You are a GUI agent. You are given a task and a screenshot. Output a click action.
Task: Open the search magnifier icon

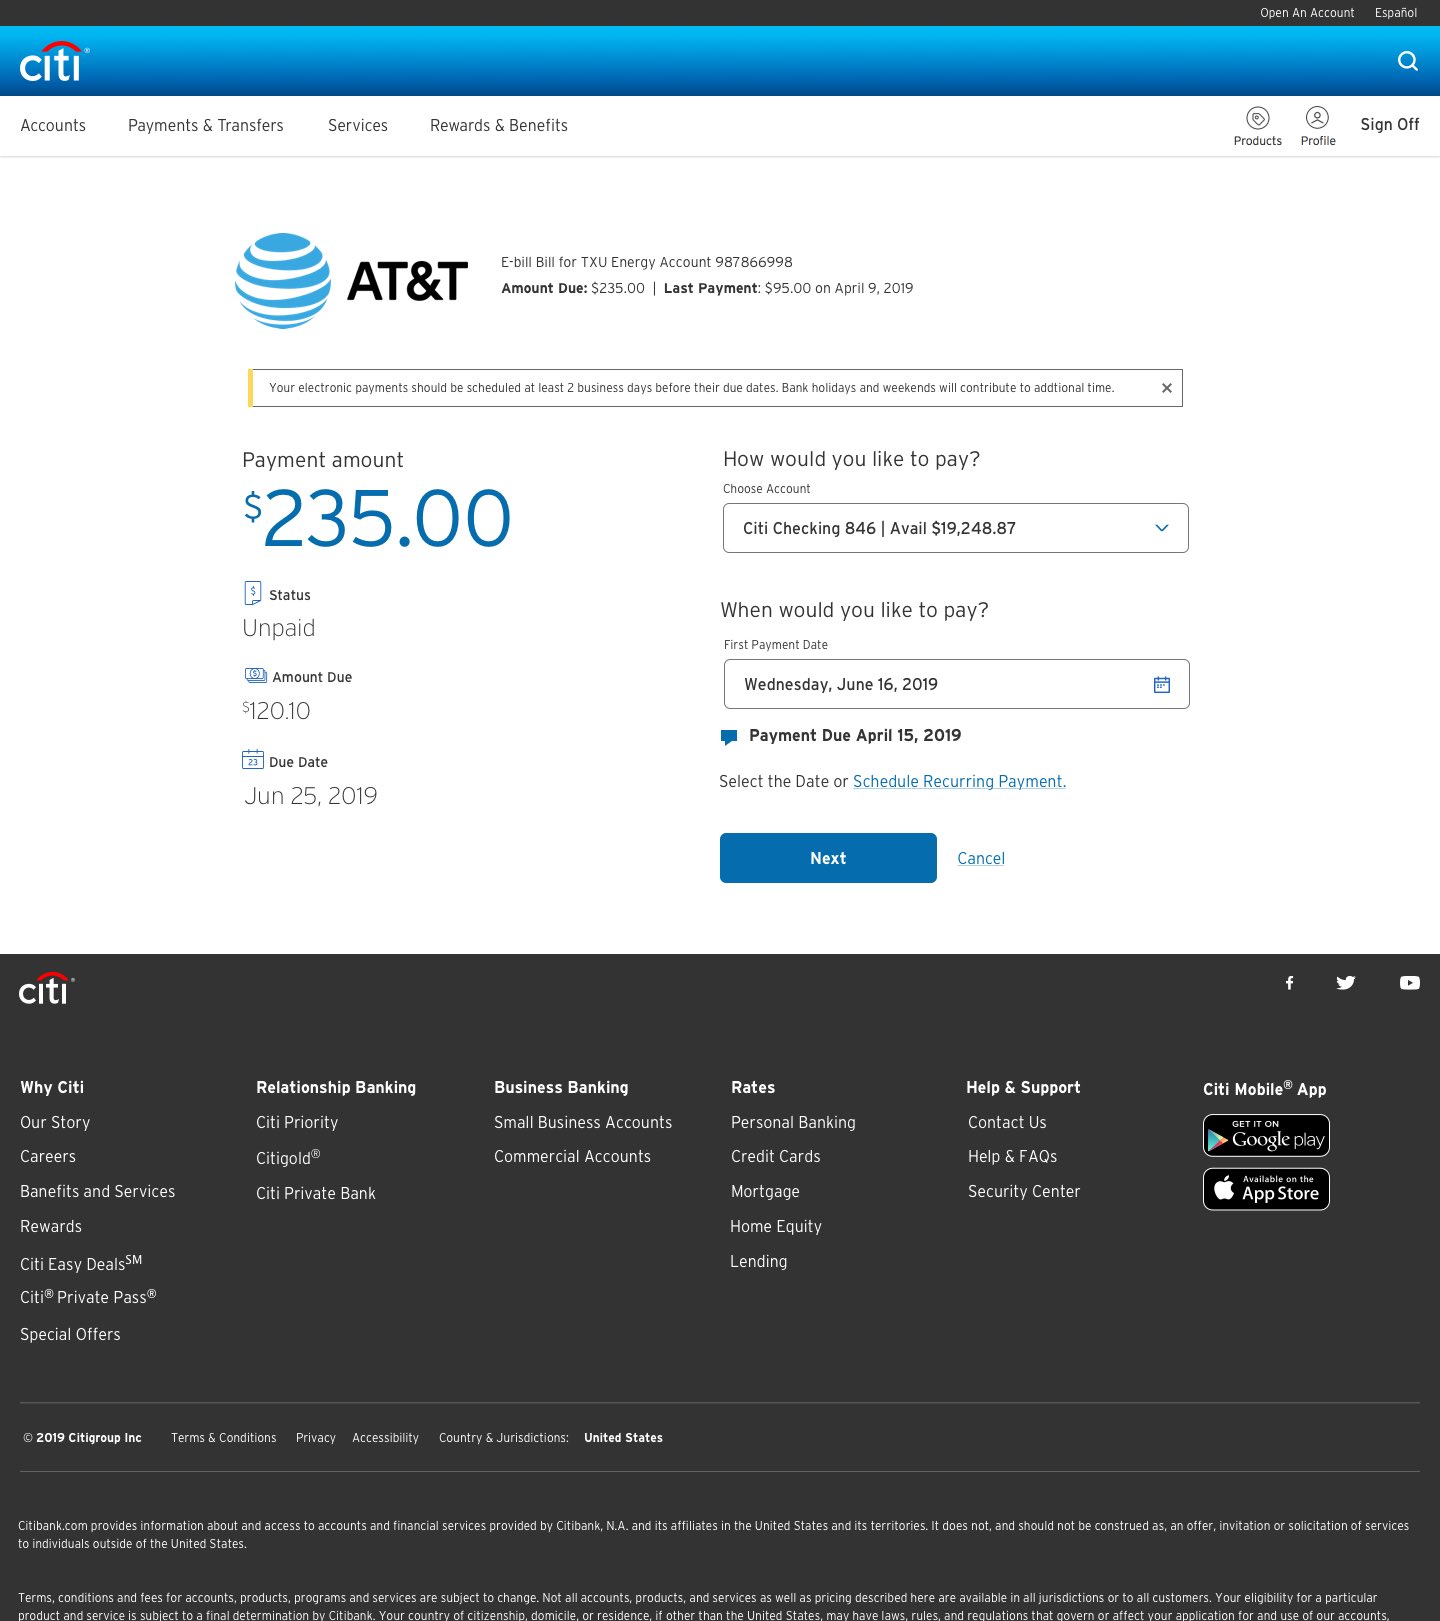(1408, 61)
